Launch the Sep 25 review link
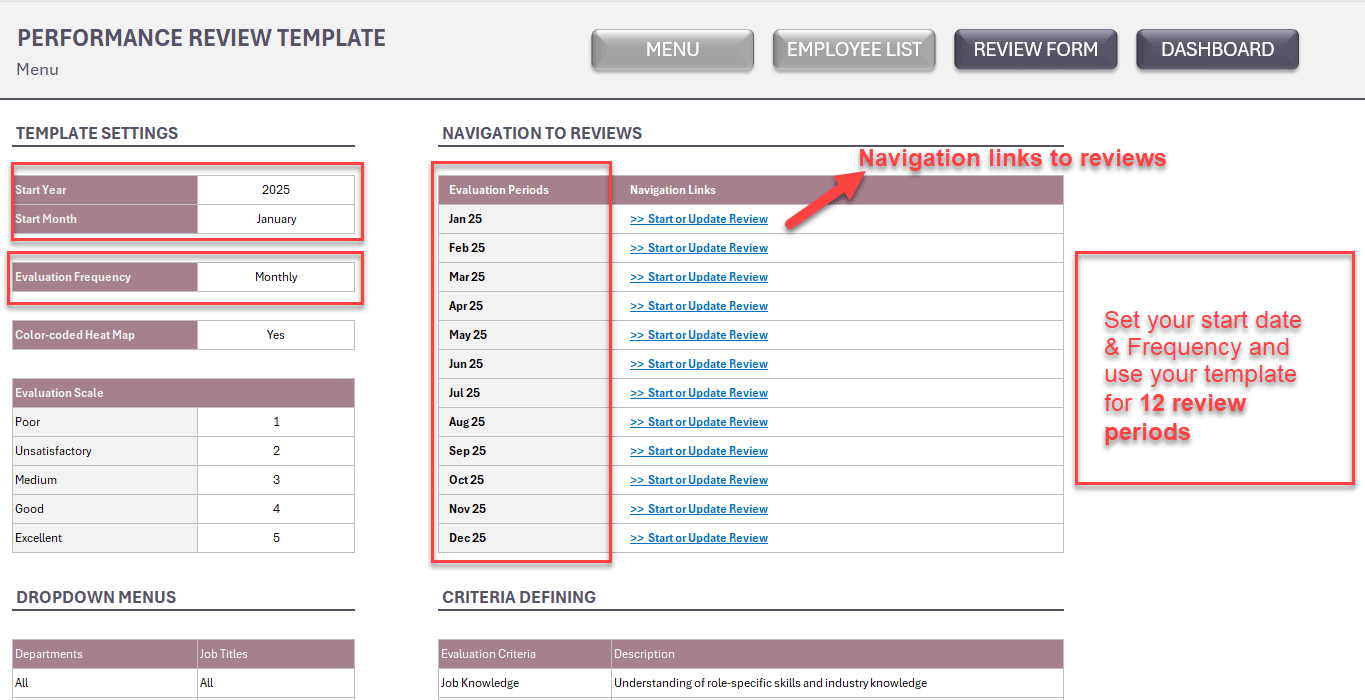1365x700 pixels. click(699, 451)
